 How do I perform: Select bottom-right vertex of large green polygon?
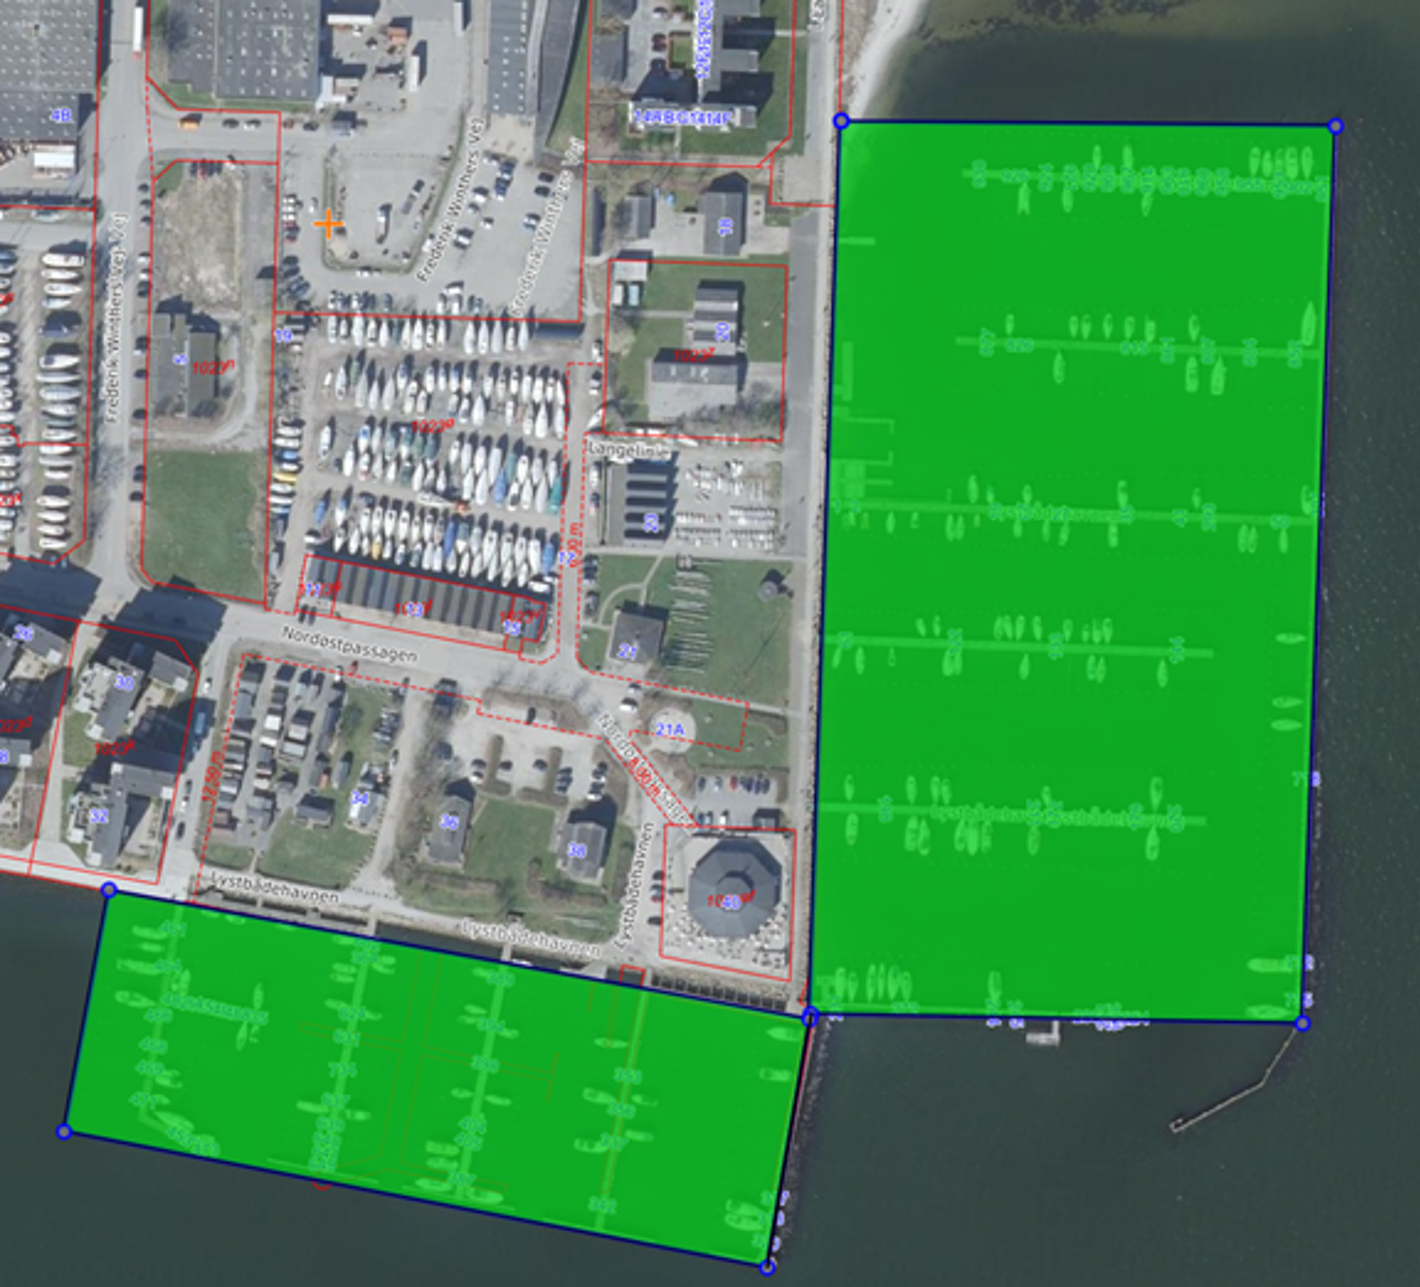[1302, 1023]
